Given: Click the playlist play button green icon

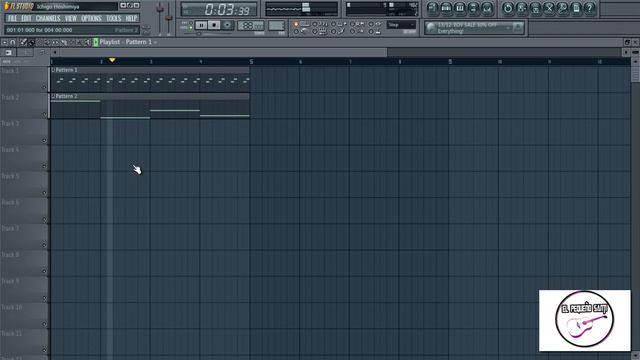Looking at the screenshot, I should (96, 42).
